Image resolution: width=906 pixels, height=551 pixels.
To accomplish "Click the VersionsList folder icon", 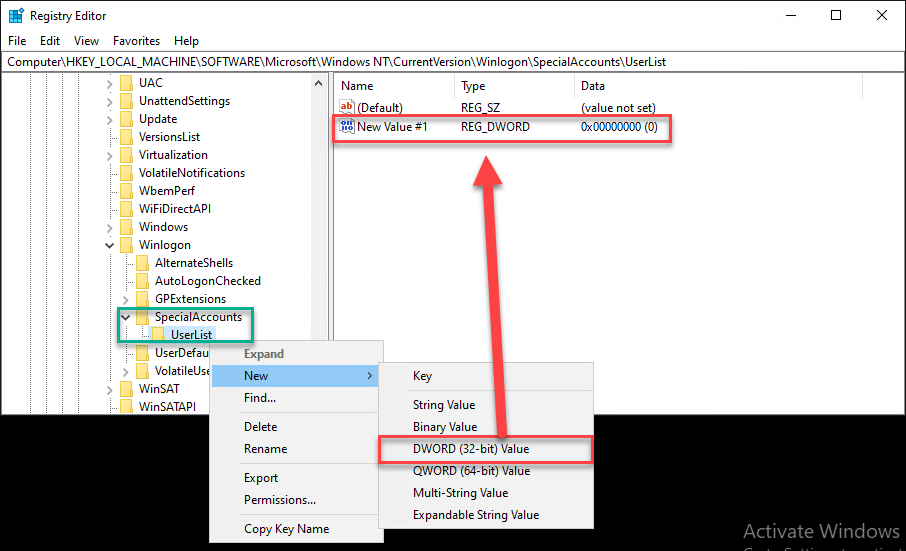I will [126, 137].
